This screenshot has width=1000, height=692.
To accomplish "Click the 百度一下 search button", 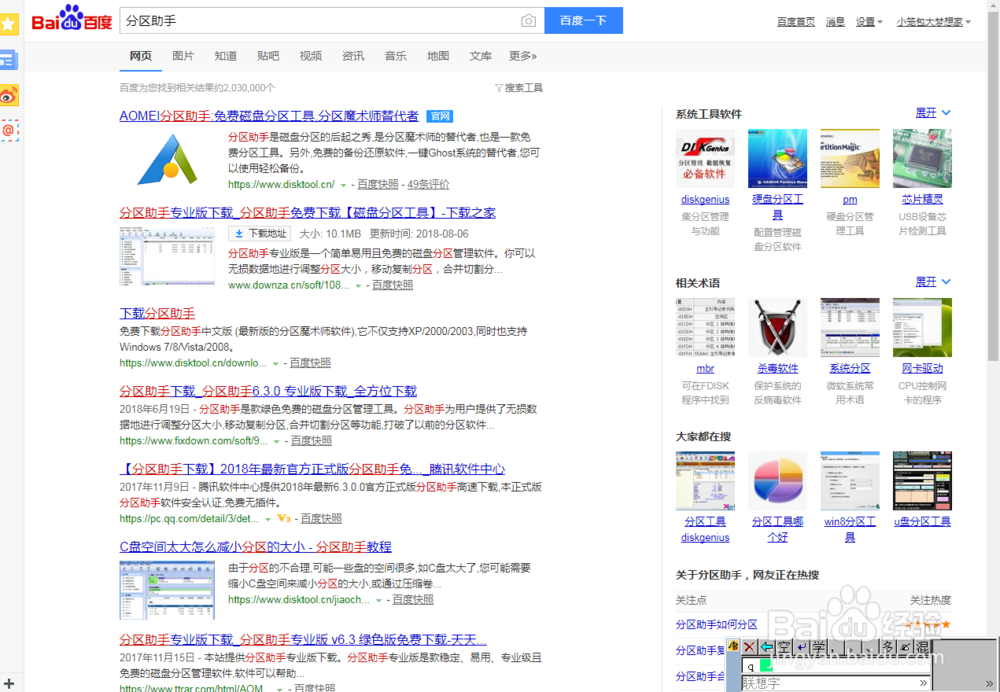I will pyautogui.click(x=584, y=20).
